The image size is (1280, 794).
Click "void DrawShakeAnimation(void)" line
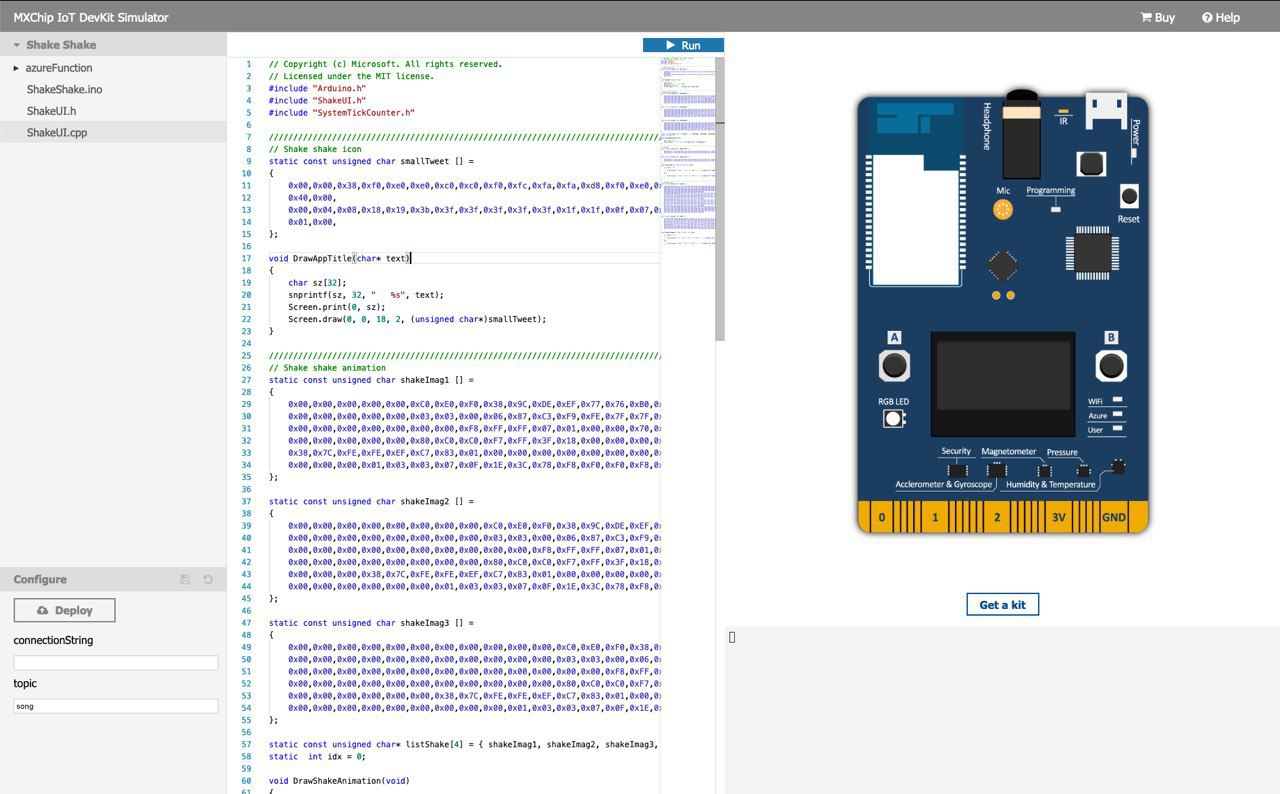click(x=339, y=780)
